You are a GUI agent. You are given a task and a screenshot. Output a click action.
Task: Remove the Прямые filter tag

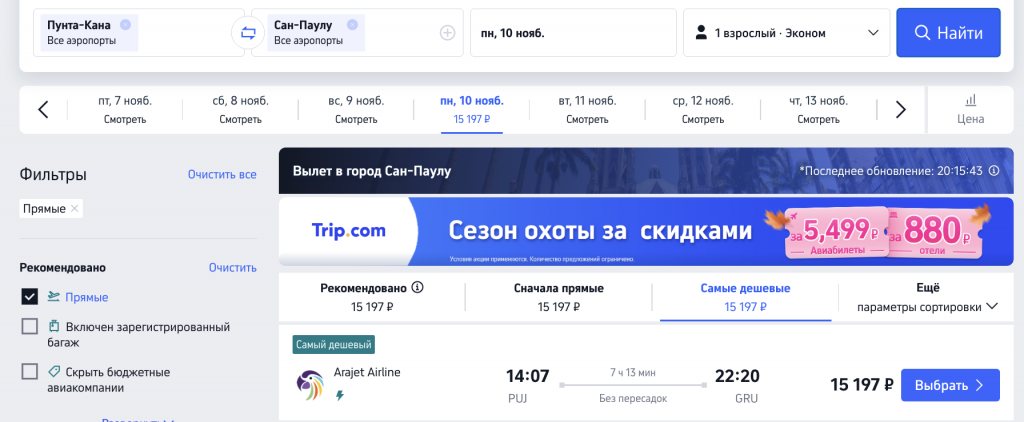pyautogui.click(x=74, y=208)
